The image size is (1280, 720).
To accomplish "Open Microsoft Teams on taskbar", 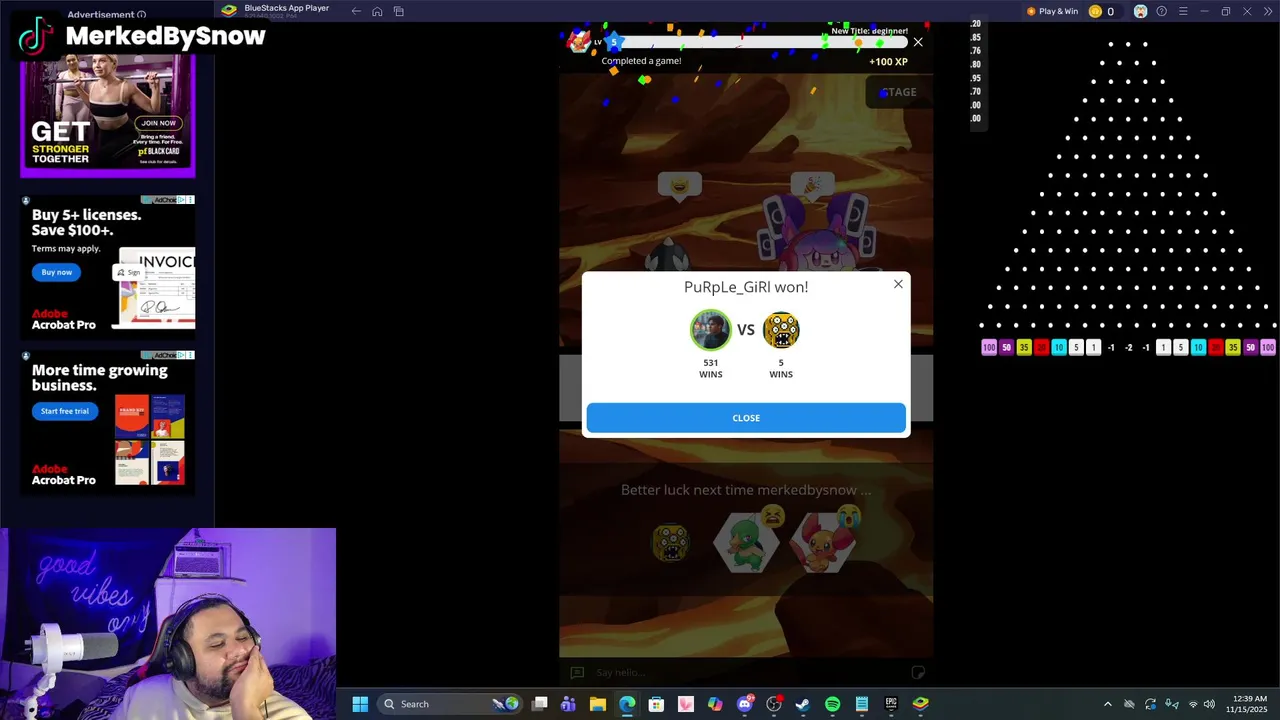I will pos(568,704).
